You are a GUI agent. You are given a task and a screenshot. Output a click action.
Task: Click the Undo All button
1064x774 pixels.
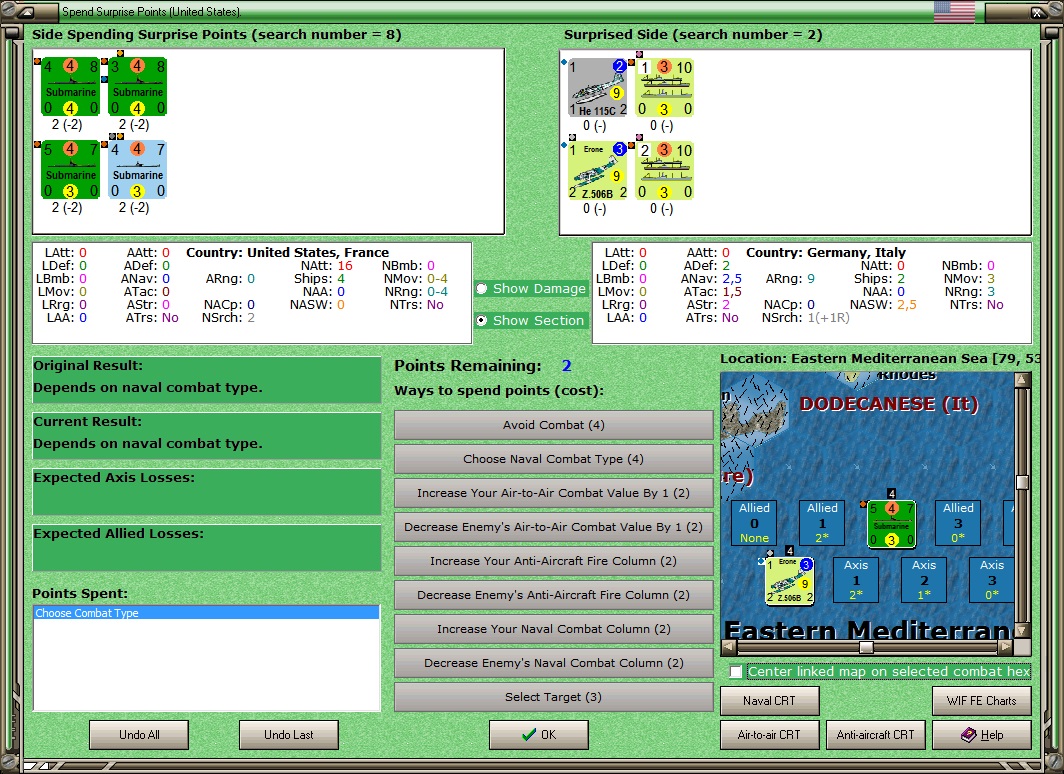tap(139, 735)
